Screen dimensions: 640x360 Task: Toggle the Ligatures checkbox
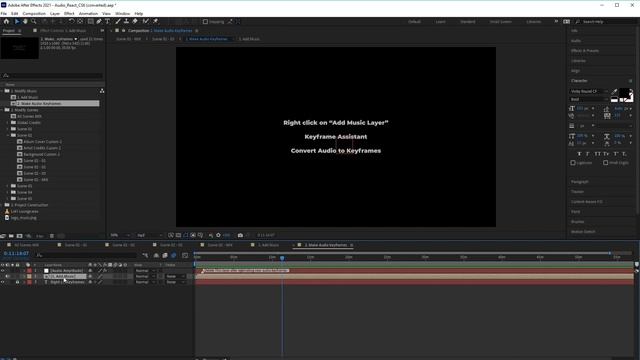(573, 163)
